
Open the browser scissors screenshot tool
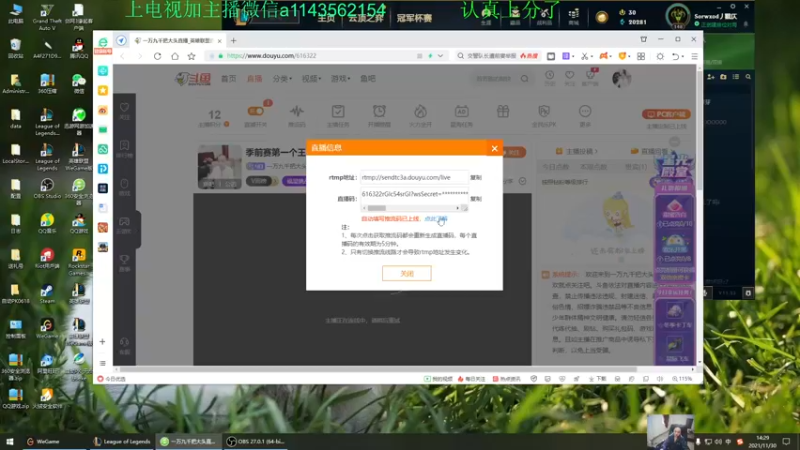pos(584,56)
